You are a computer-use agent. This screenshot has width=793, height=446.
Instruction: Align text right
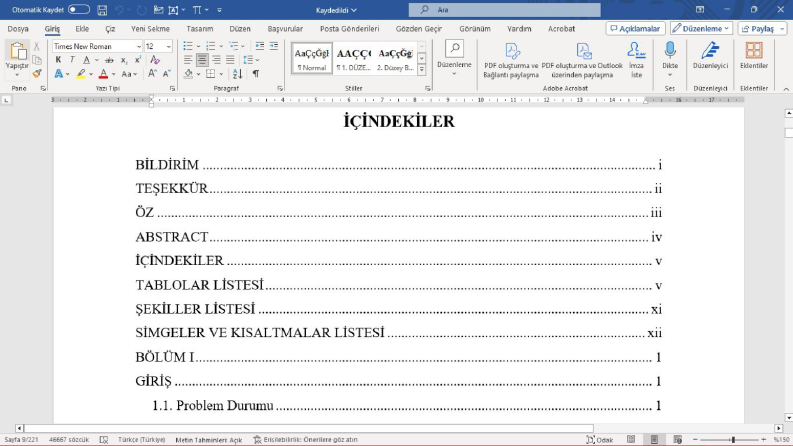tap(216, 60)
